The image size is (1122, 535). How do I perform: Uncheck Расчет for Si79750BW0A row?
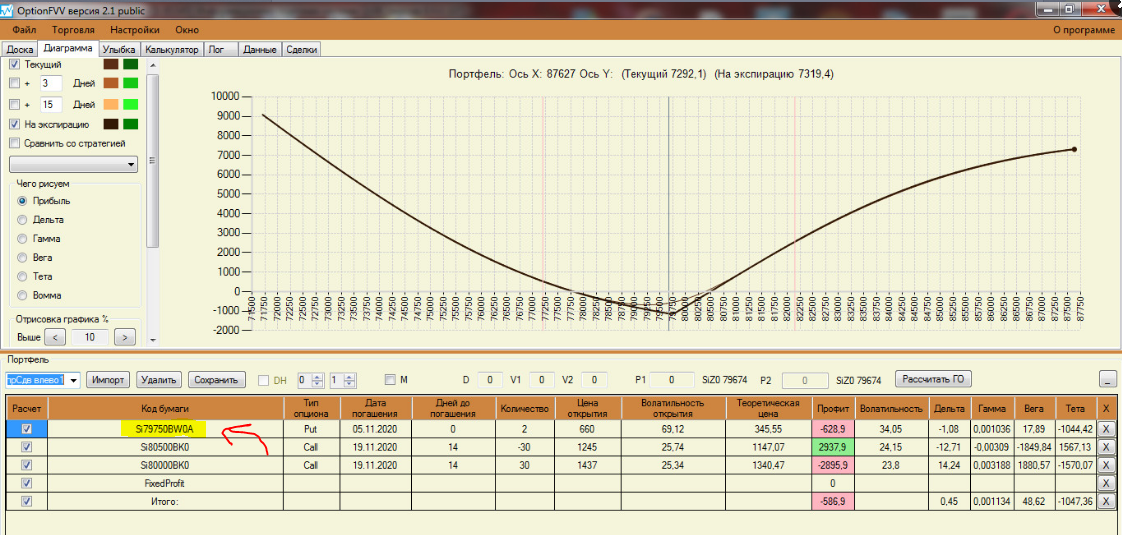pos(26,428)
